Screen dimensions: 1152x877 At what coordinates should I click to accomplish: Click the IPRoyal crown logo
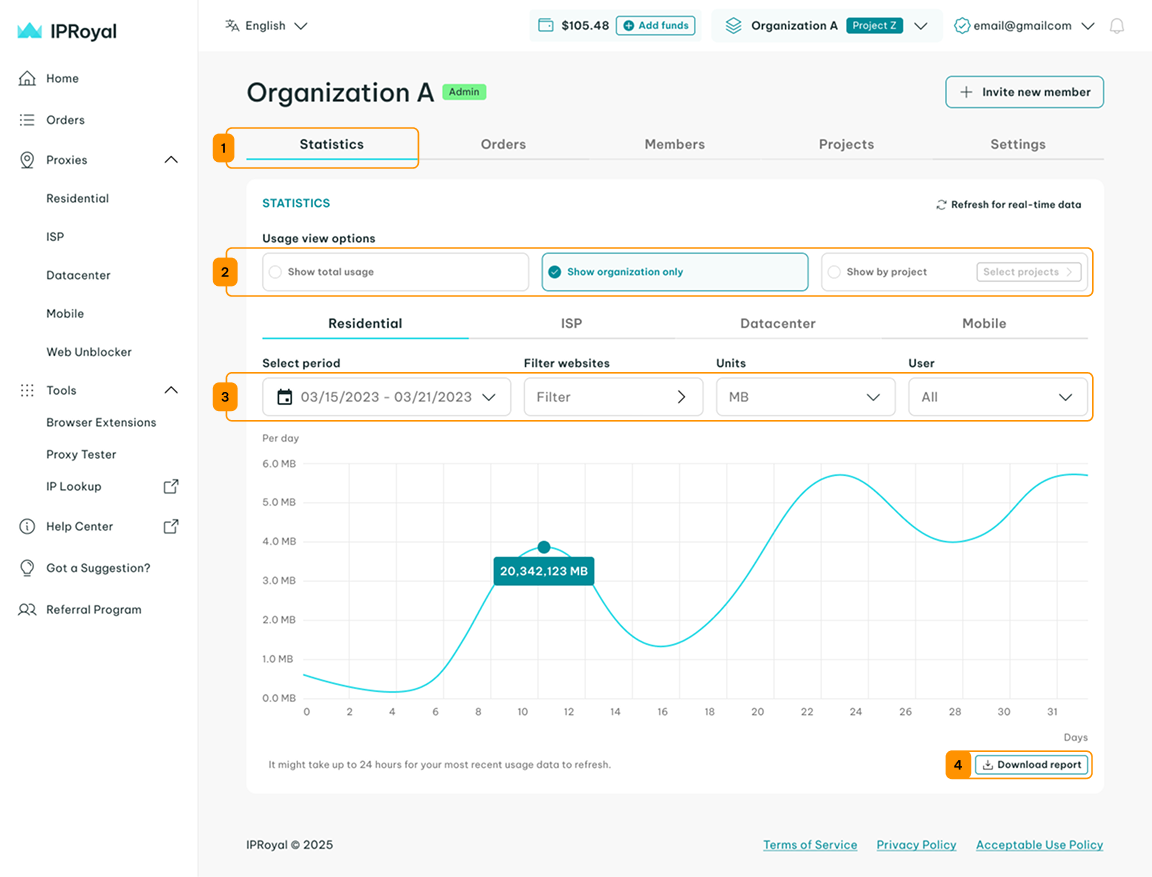tap(30, 31)
